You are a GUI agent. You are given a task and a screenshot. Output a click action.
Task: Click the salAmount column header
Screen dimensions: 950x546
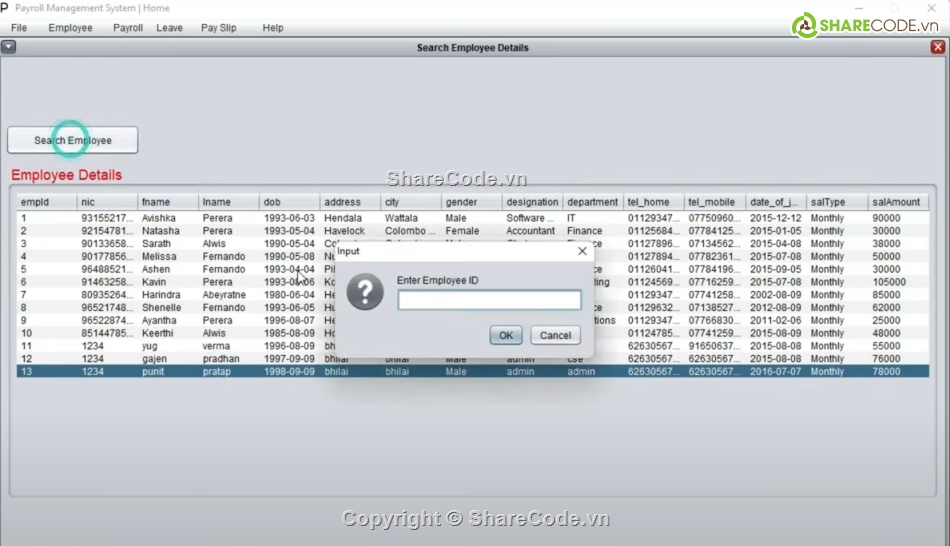click(x=895, y=202)
